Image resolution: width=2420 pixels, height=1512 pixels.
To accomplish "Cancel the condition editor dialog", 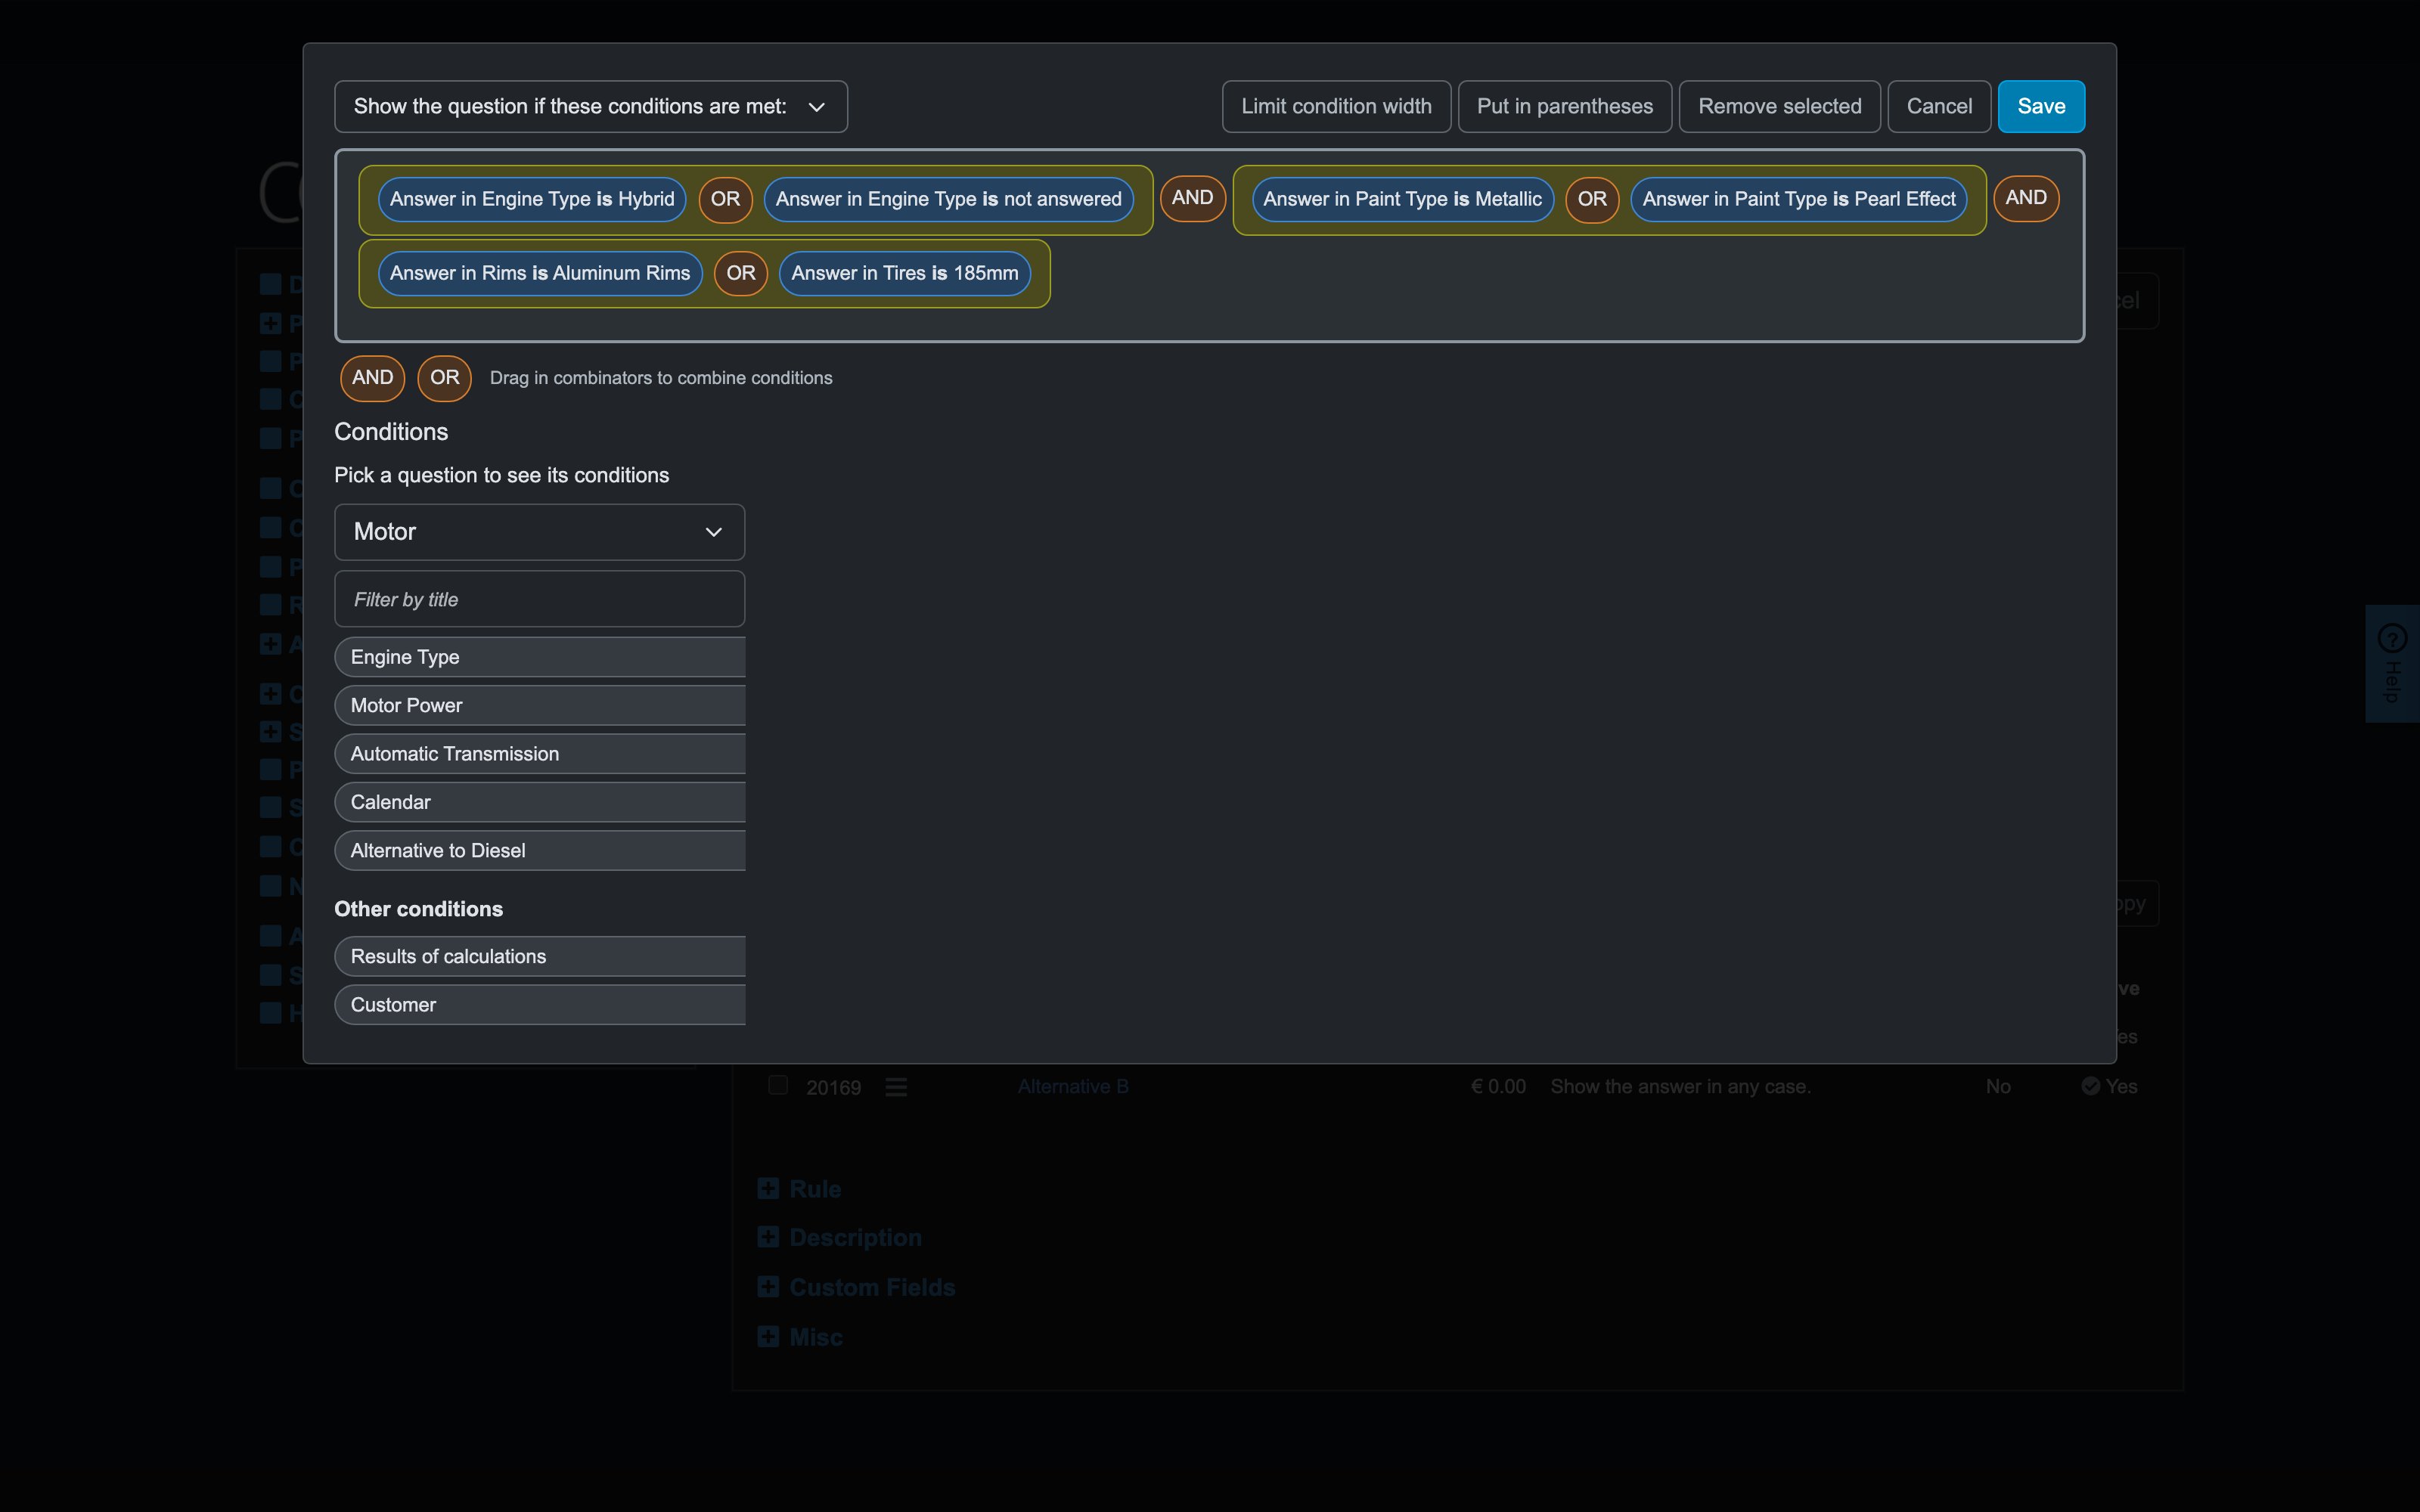I will pyautogui.click(x=1939, y=106).
